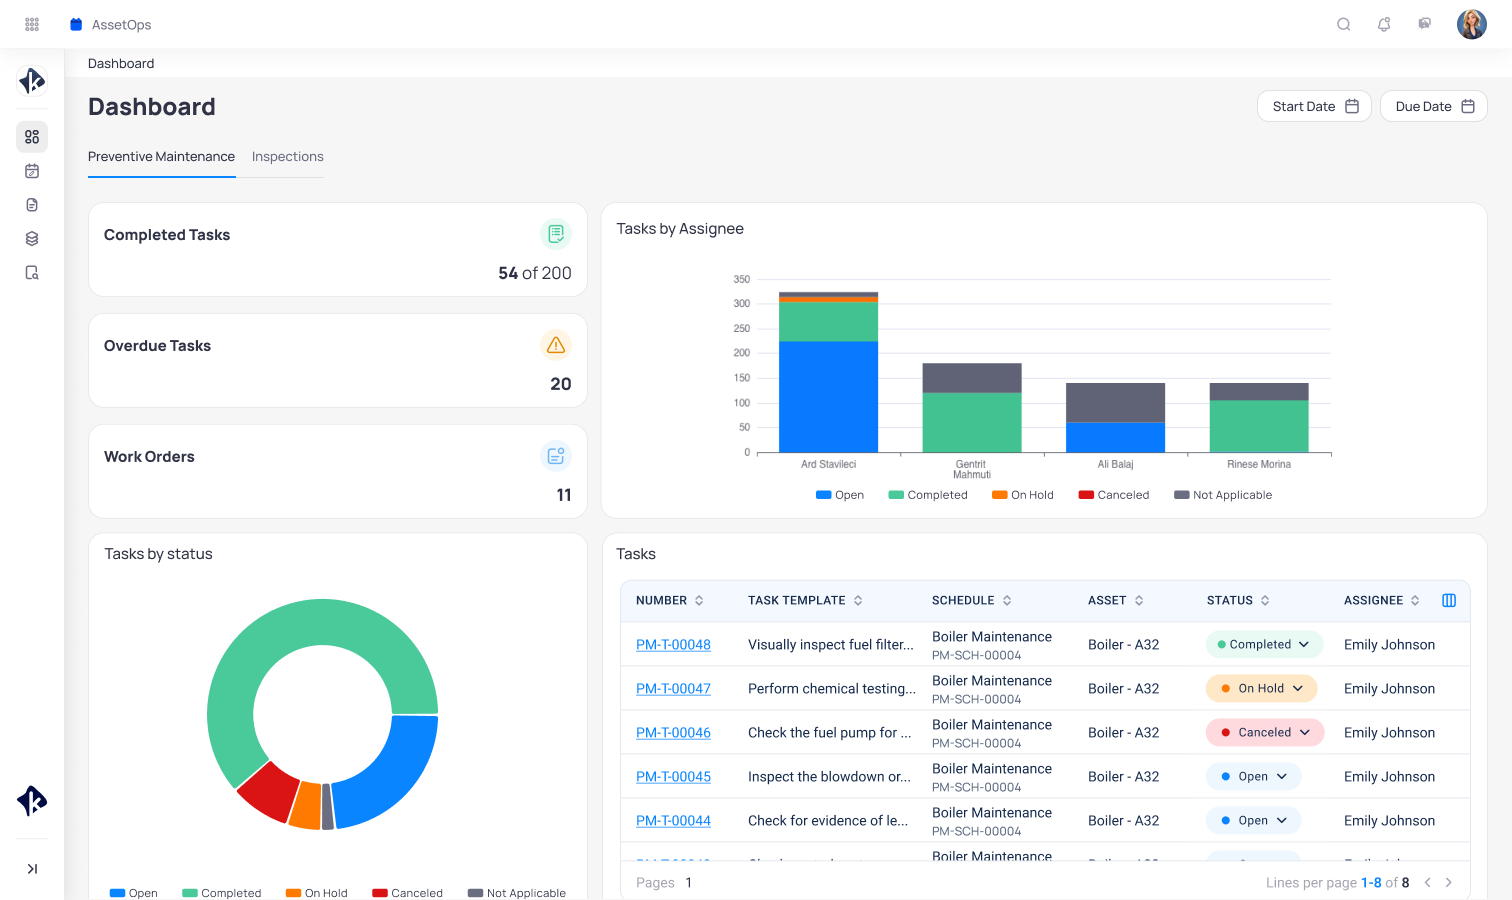Screen dimensions: 1512x900
Task: Open the page-search icon in the sidebar
Action: click(x=31, y=272)
